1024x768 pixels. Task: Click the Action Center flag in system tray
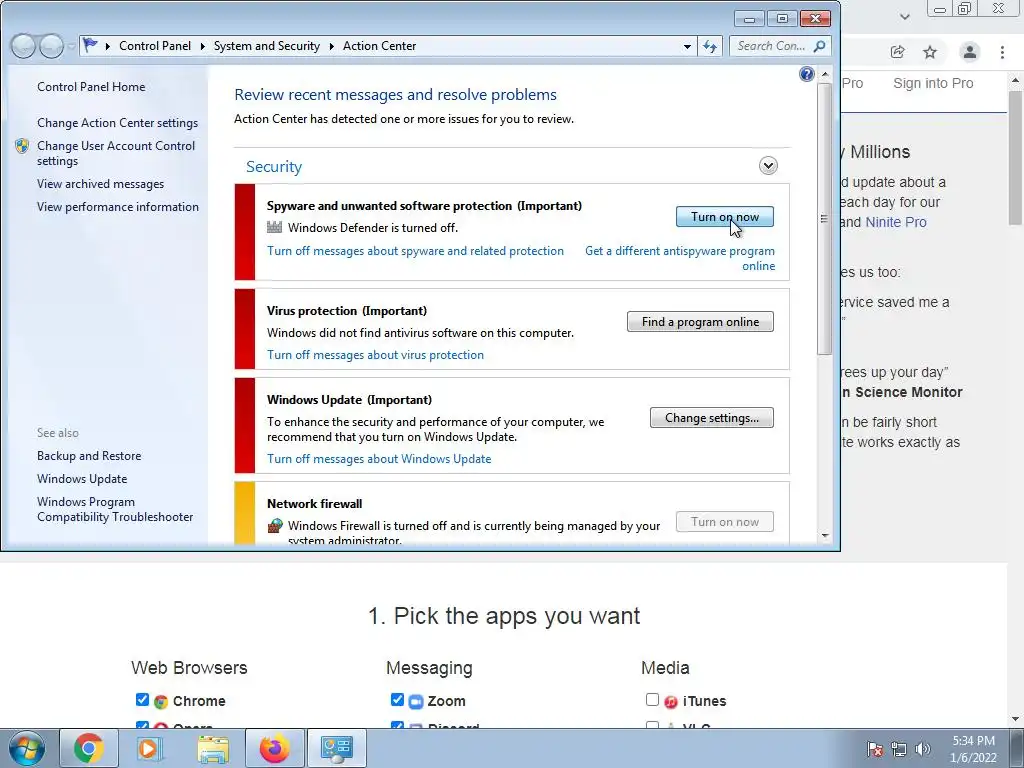click(875, 749)
